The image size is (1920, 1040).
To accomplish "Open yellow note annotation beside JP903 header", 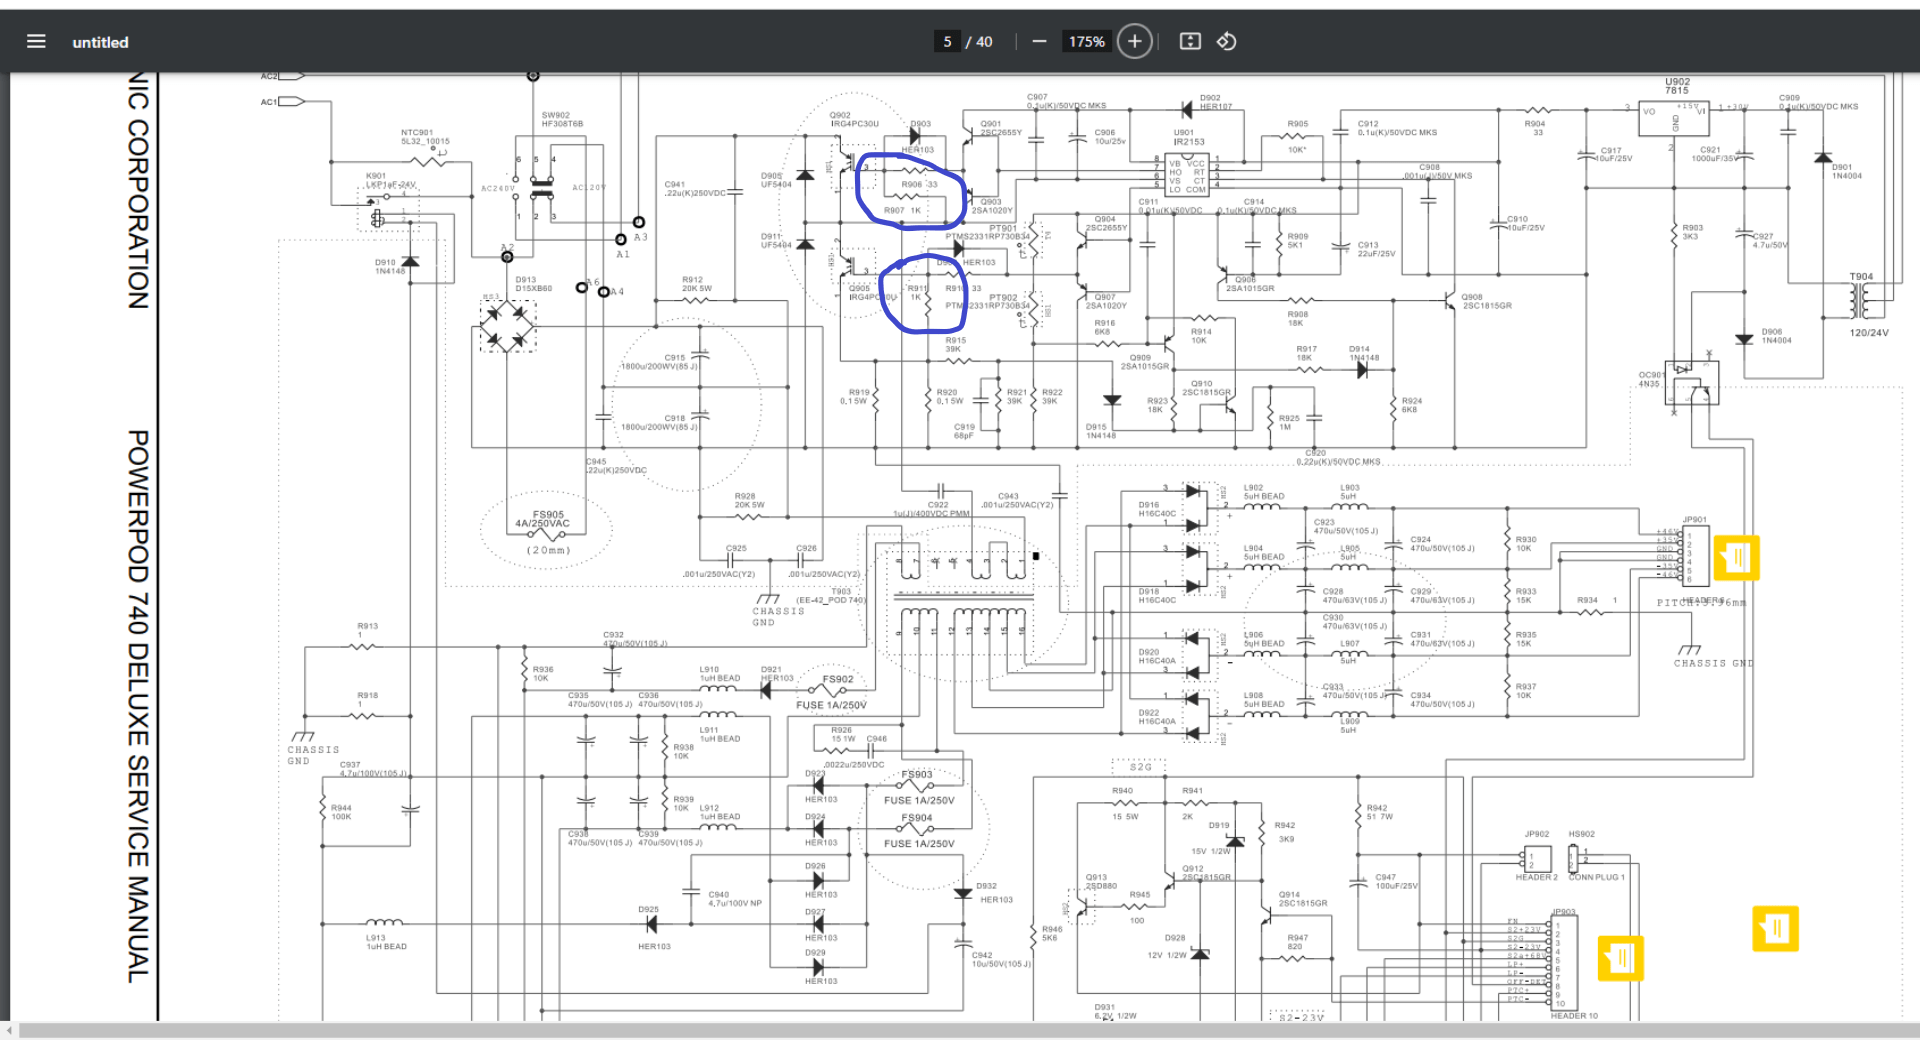I will 1620,958.
